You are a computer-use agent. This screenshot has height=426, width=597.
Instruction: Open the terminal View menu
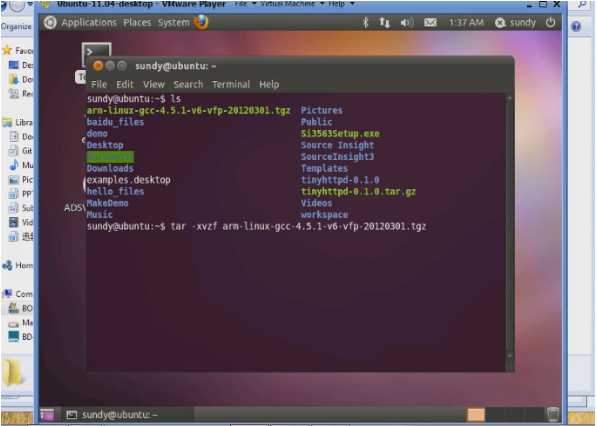coord(154,85)
